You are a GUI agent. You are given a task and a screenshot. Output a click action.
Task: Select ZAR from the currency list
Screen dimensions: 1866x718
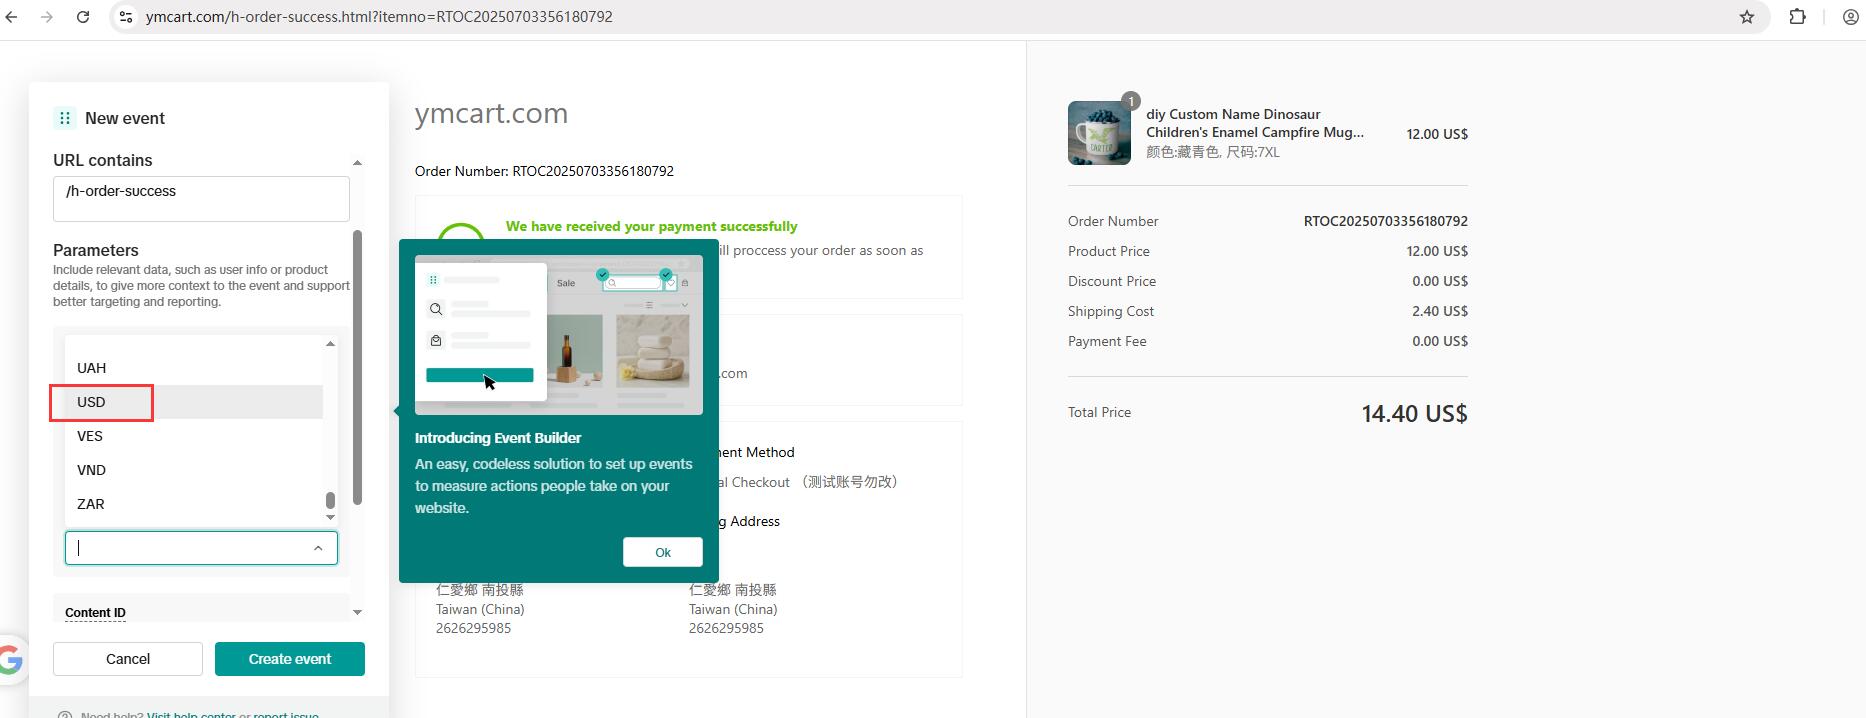194,504
